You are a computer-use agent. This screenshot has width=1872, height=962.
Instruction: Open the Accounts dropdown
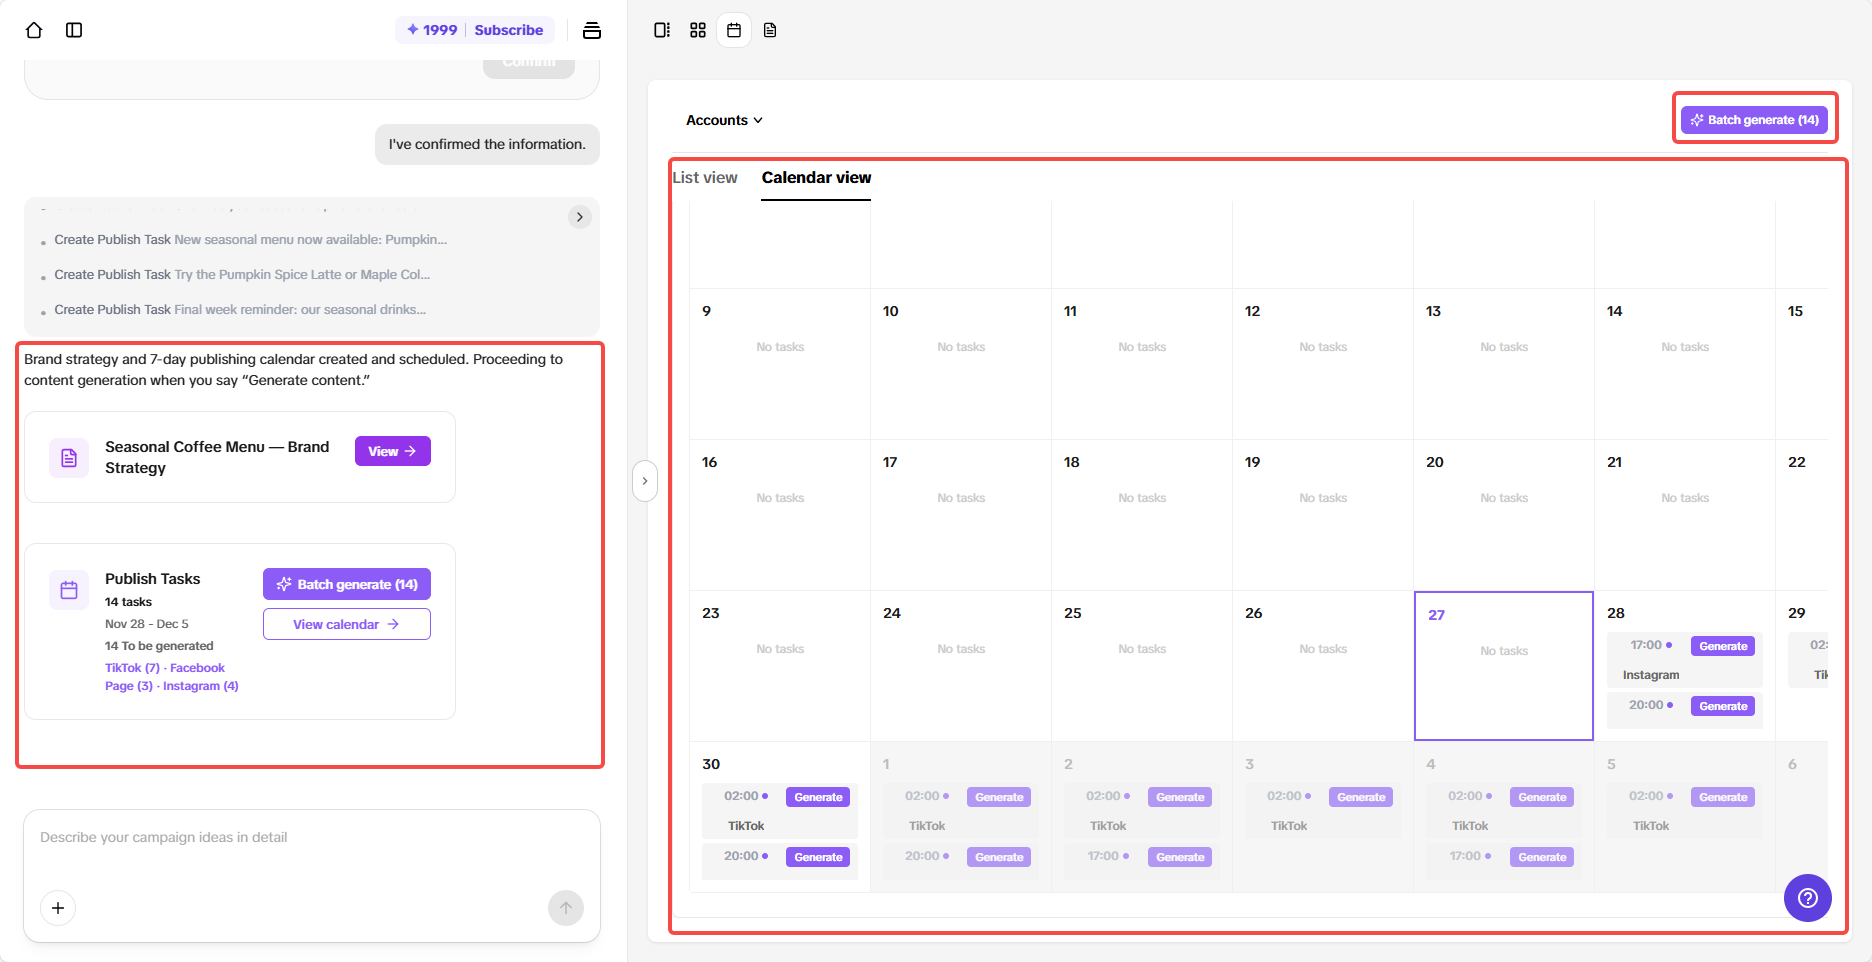[x=724, y=120]
